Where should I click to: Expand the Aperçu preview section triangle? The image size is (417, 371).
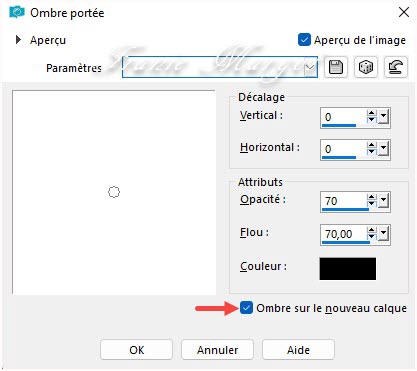coord(18,40)
